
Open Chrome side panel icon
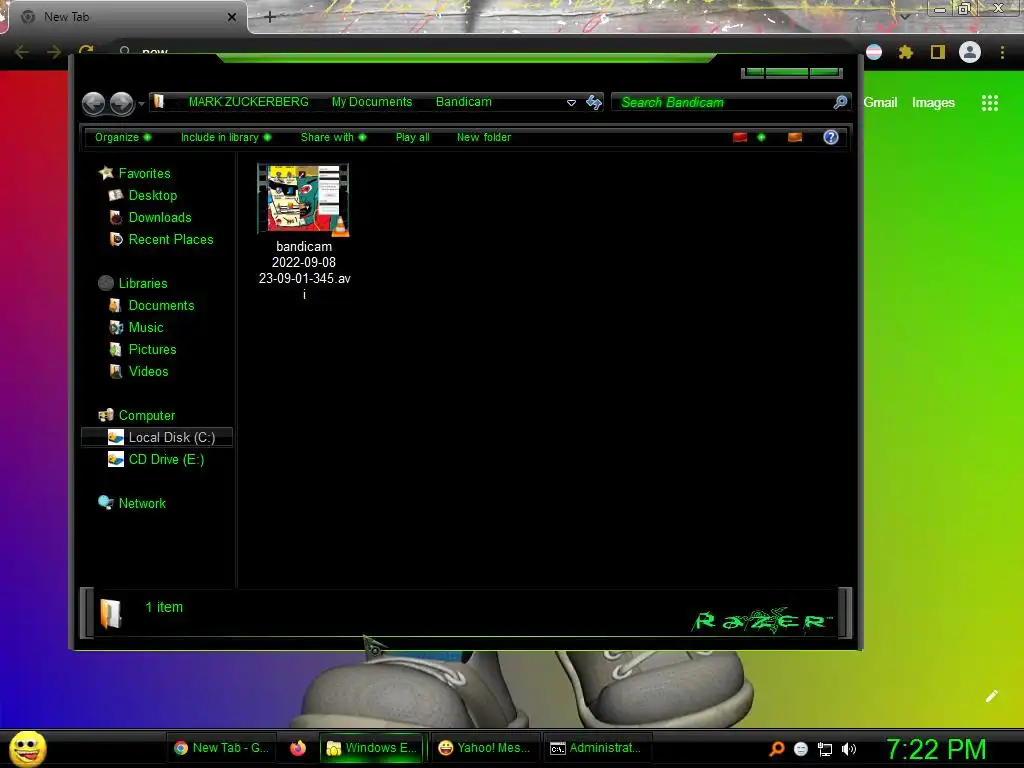pyautogui.click(x=938, y=52)
